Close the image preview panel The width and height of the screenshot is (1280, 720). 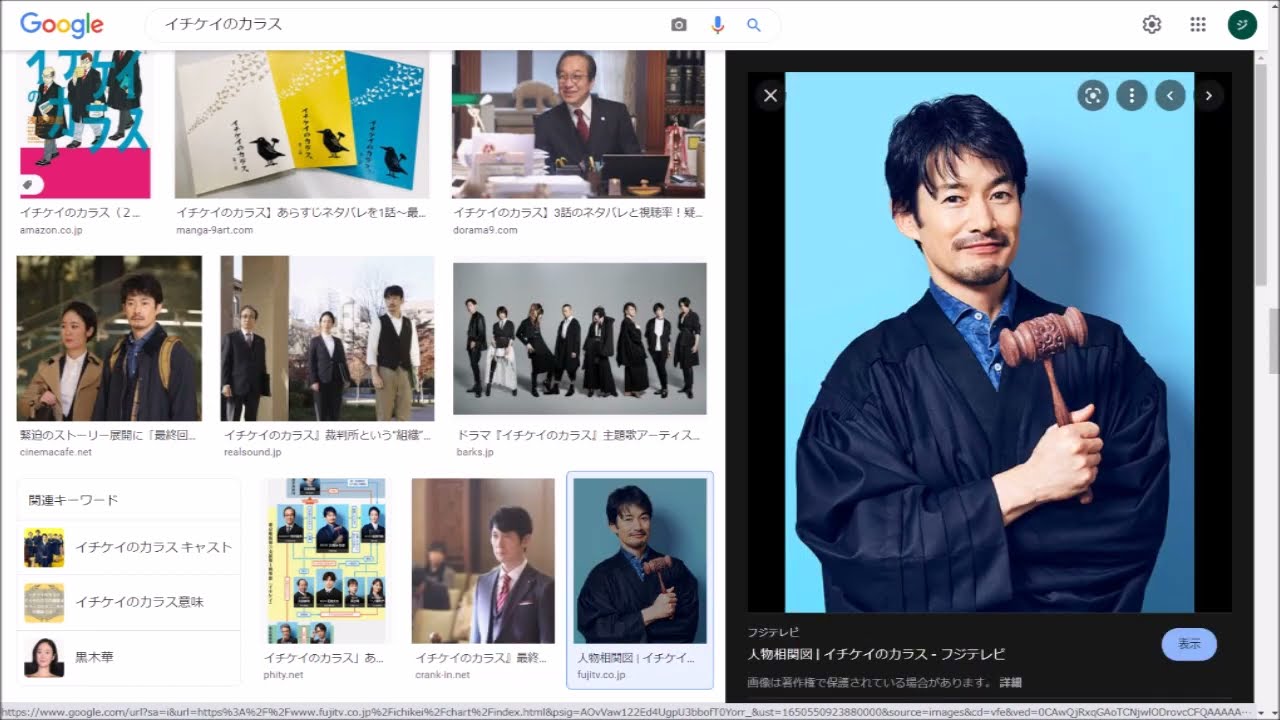click(x=770, y=96)
